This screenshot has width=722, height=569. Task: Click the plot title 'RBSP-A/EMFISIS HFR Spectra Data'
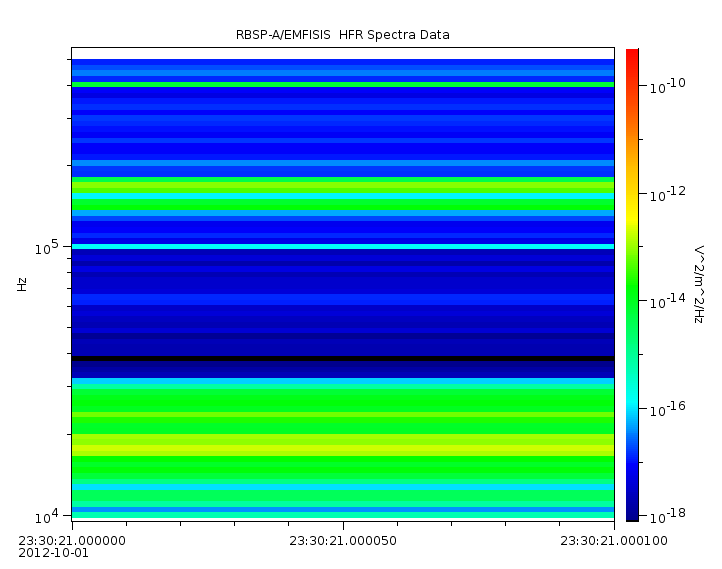pos(343,35)
